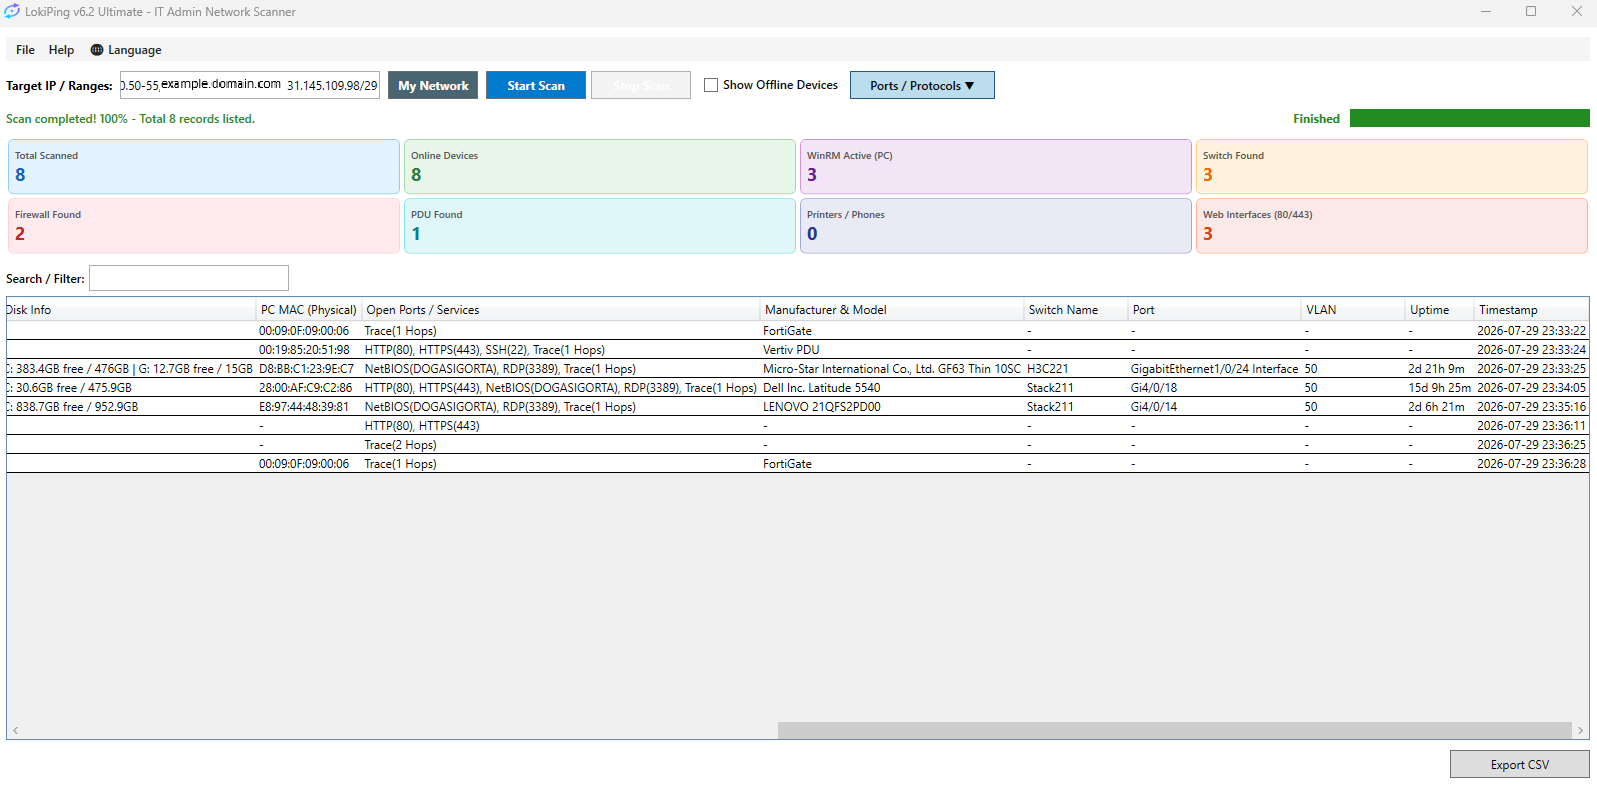Select the timestamp 2026-07-29 23:36:28
Viewport: 1597px width, 786px height.
pos(1532,464)
